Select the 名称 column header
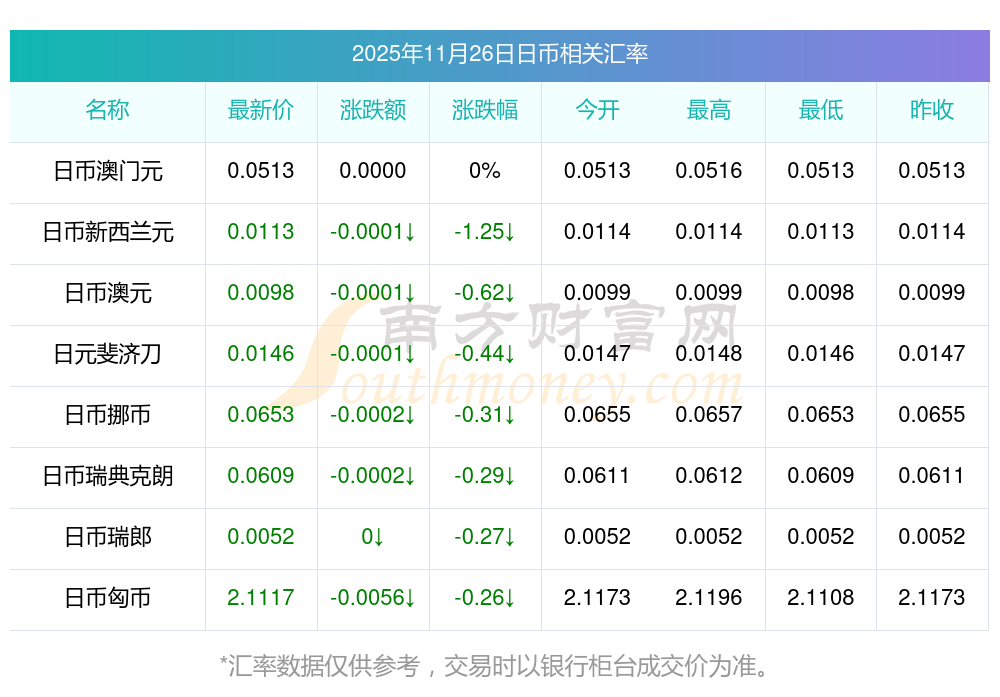 coord(107,111)
